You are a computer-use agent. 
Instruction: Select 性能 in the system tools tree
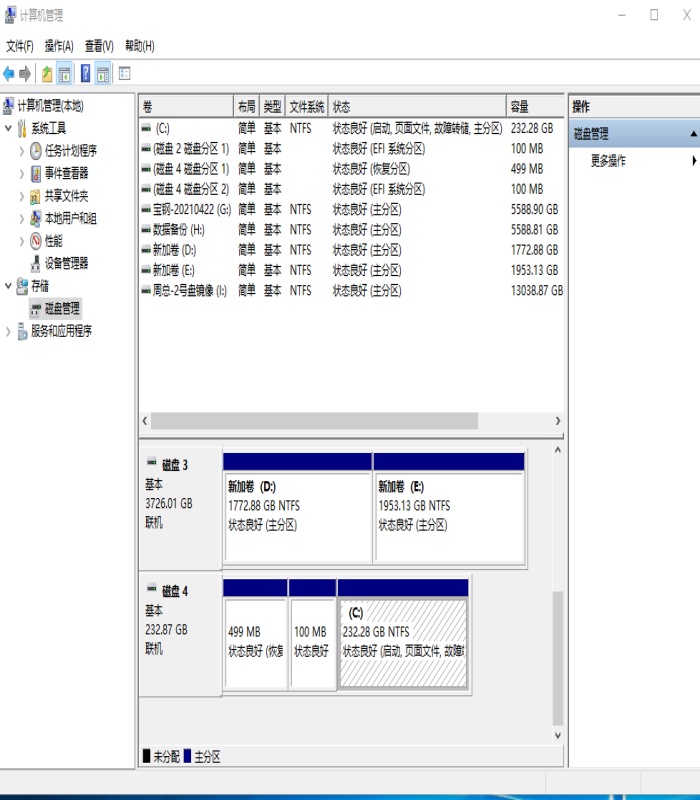(53, 241)
